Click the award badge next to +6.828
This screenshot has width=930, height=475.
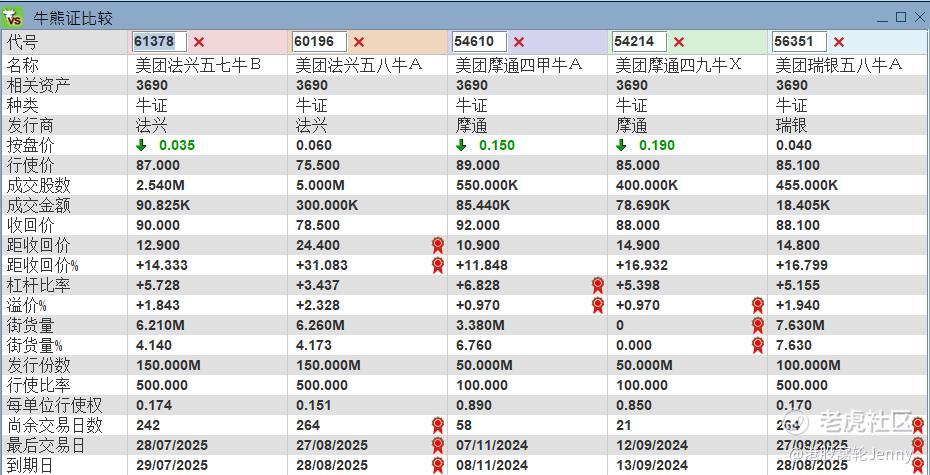pyautogui.click(x=598, y=285)
